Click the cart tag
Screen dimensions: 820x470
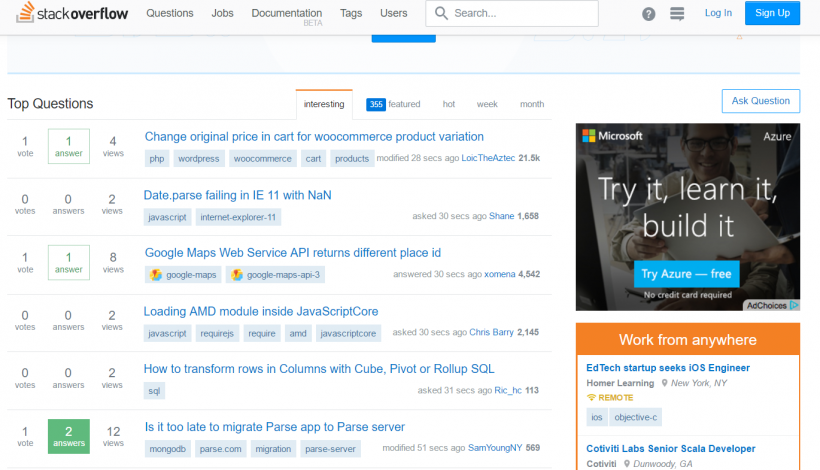(x=313, y=158)
